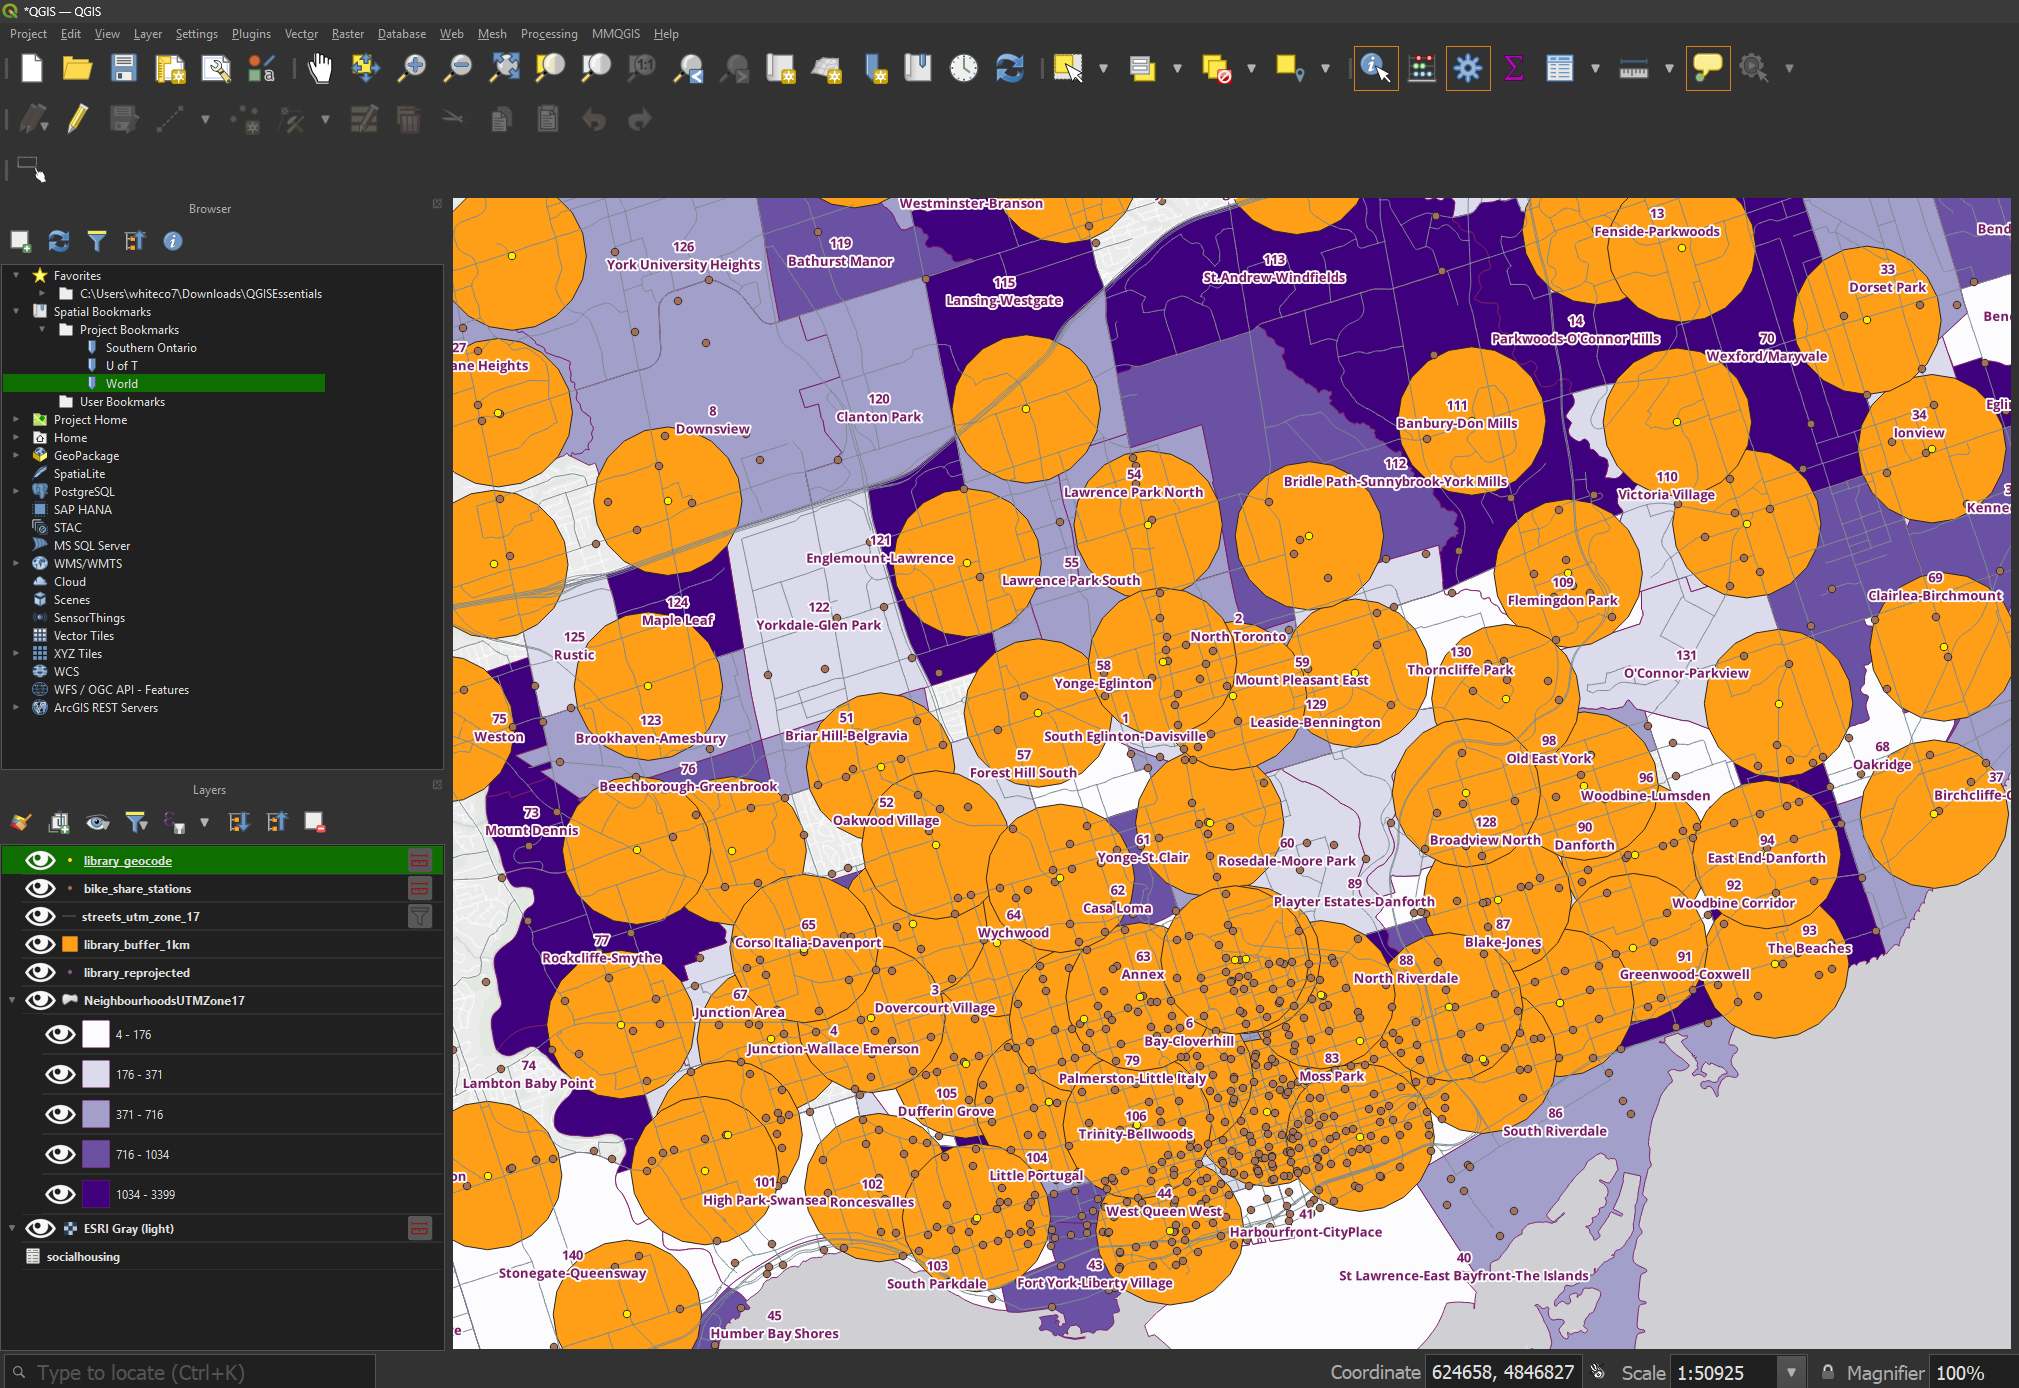This screenshot has width=2019, height=1388.
Task: Click the Open Project folder icon
Action: (x=78, y=68)
